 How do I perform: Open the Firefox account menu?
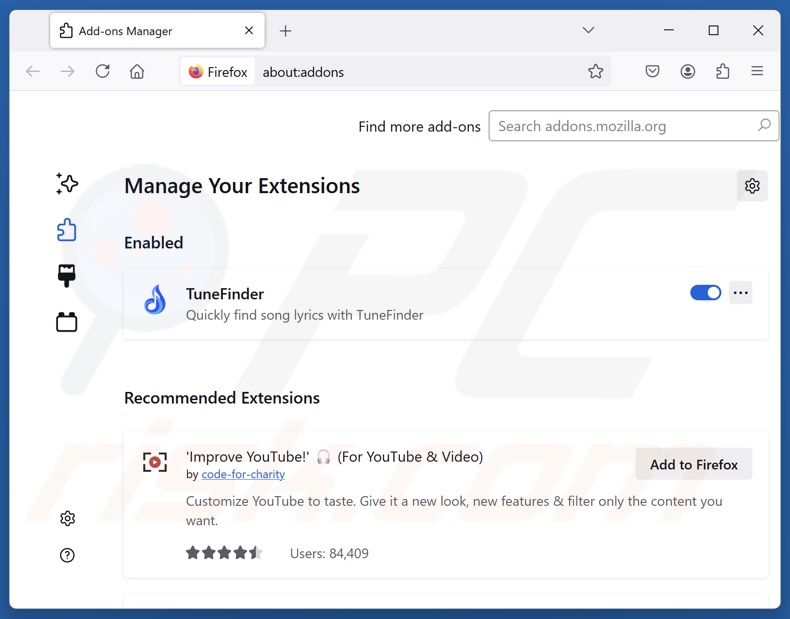click(688, 72)
